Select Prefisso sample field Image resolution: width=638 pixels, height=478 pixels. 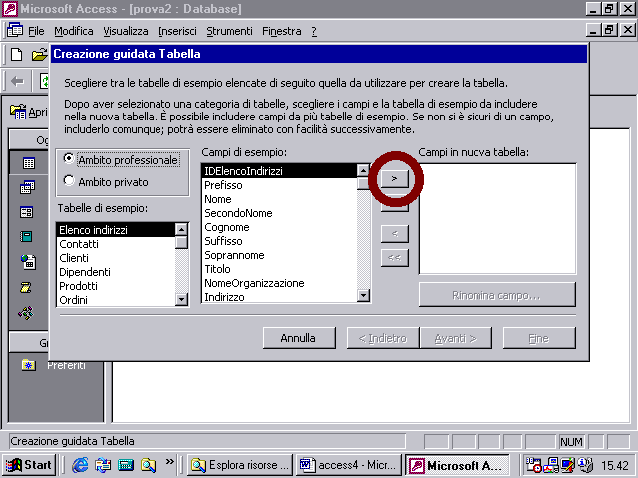pyautogui.click(x=279, y=185)
